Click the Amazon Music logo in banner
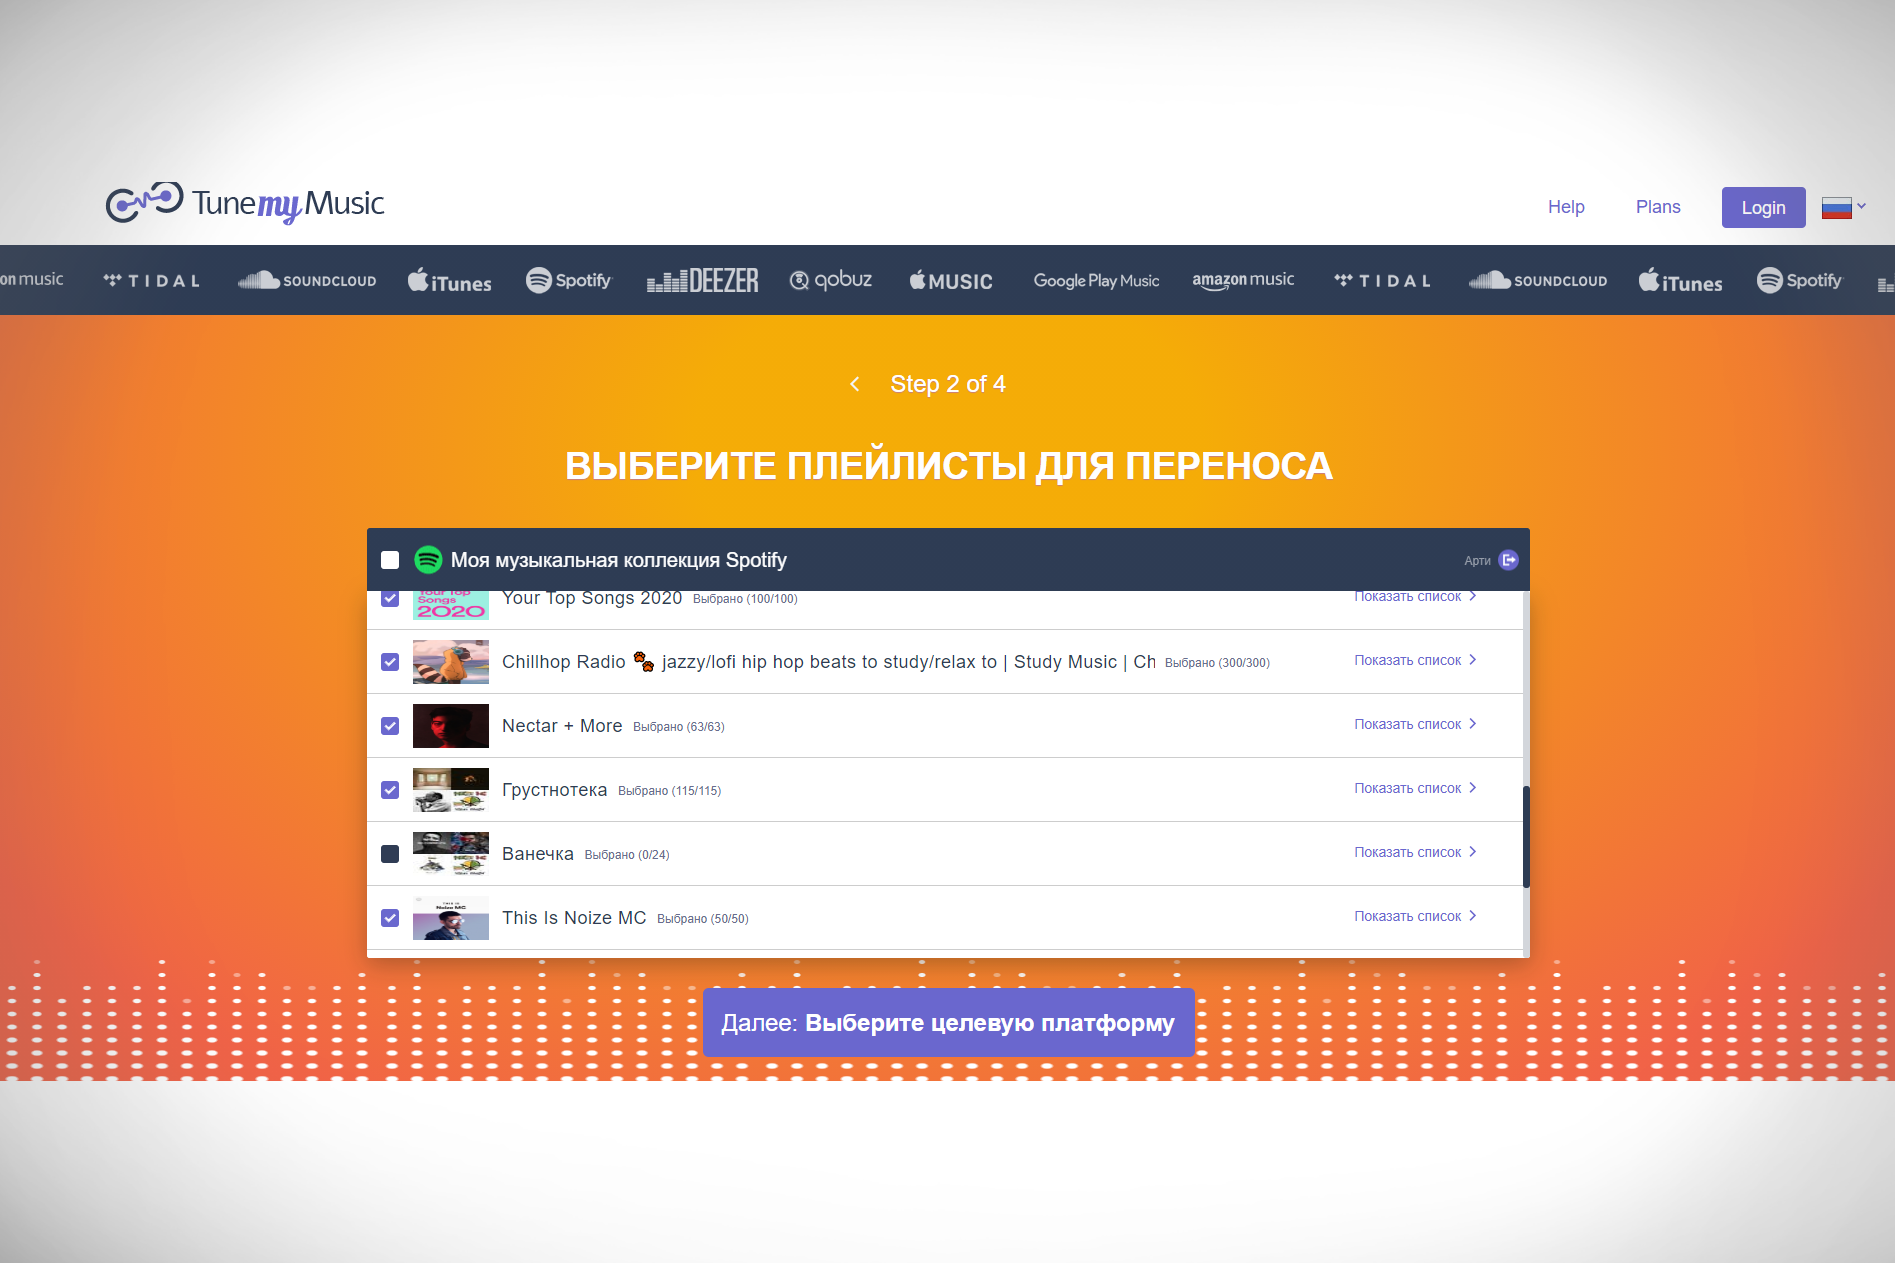The height and width of the screenshot is (1263, 1895). point(1243,281)
